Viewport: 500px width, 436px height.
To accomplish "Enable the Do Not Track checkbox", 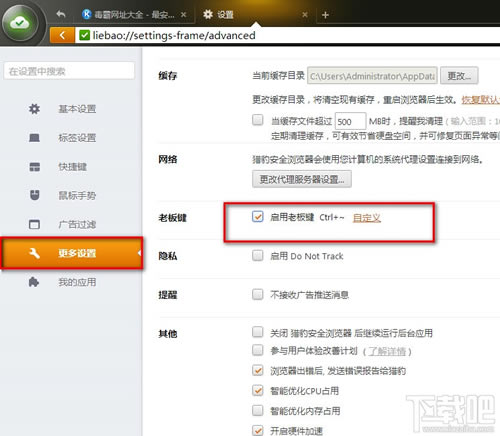I will point(258,256).
